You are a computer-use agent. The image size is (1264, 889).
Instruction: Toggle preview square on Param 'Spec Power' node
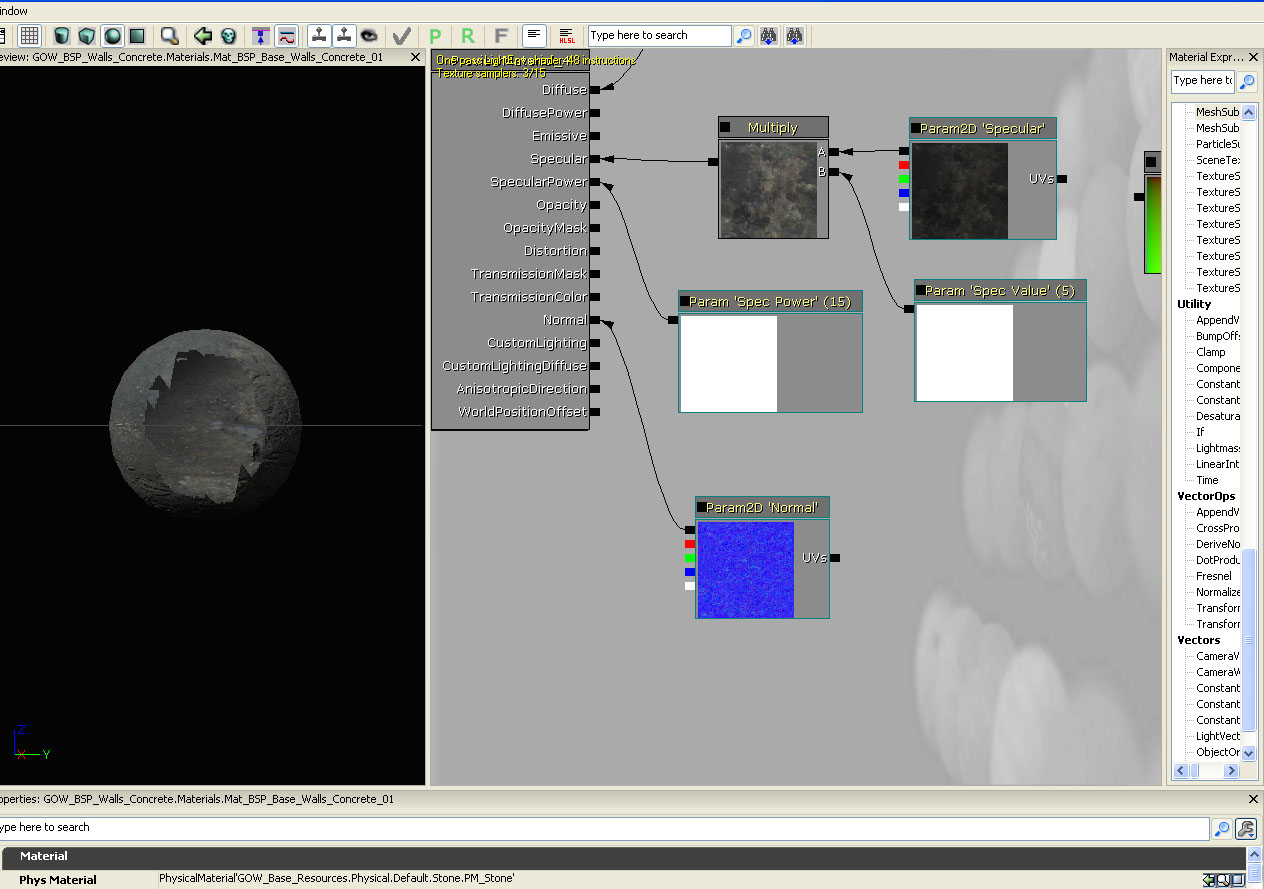685,301
